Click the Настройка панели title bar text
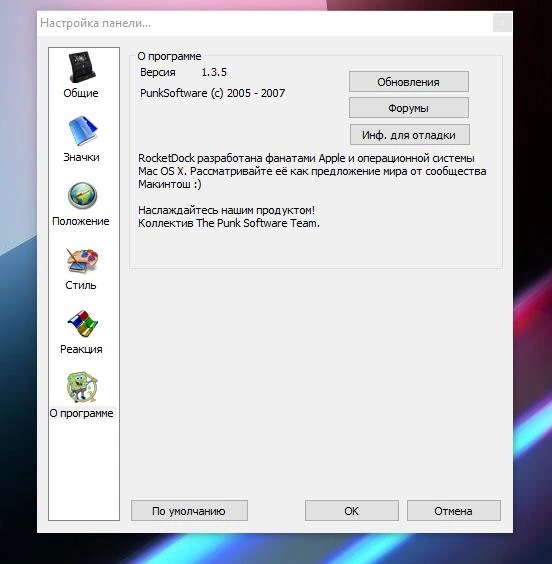Viewport: 552px width, 564px height. tap(96, 23)
